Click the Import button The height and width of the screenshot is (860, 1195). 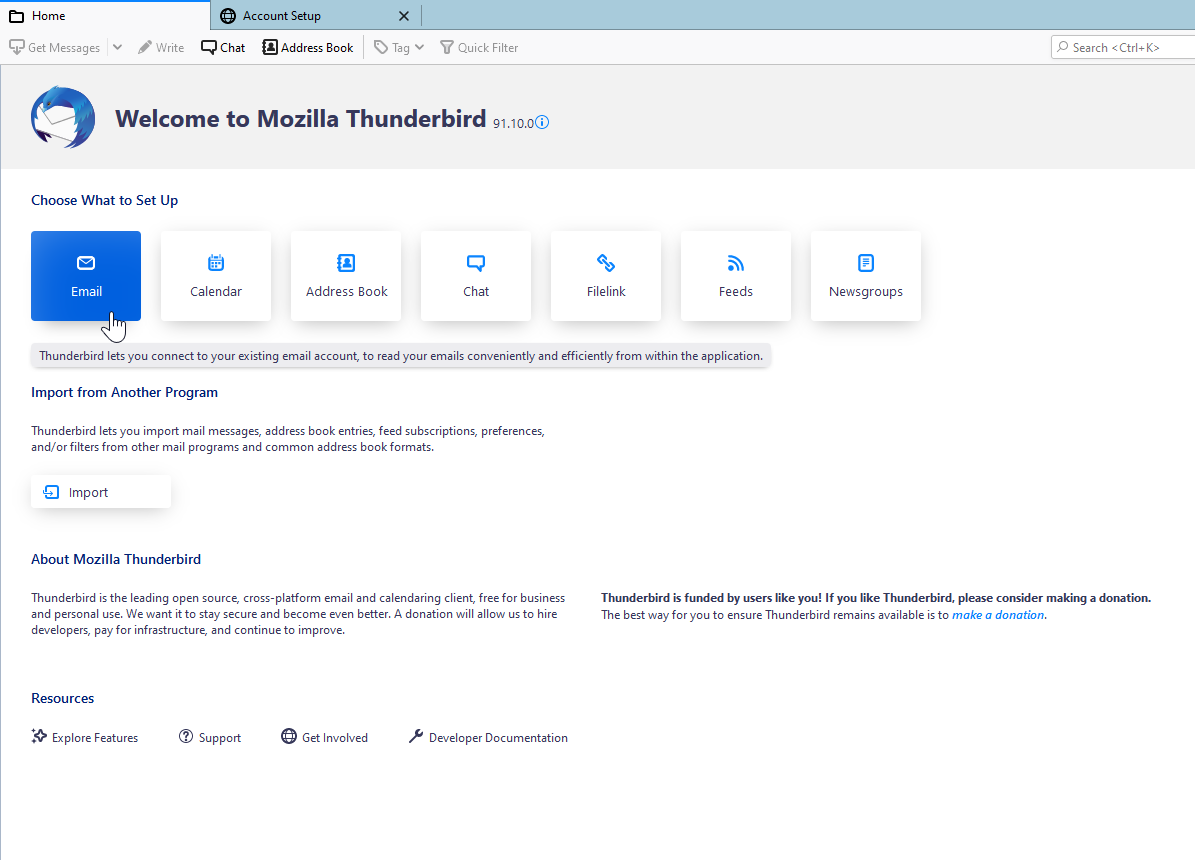click(x=100, y=492)
